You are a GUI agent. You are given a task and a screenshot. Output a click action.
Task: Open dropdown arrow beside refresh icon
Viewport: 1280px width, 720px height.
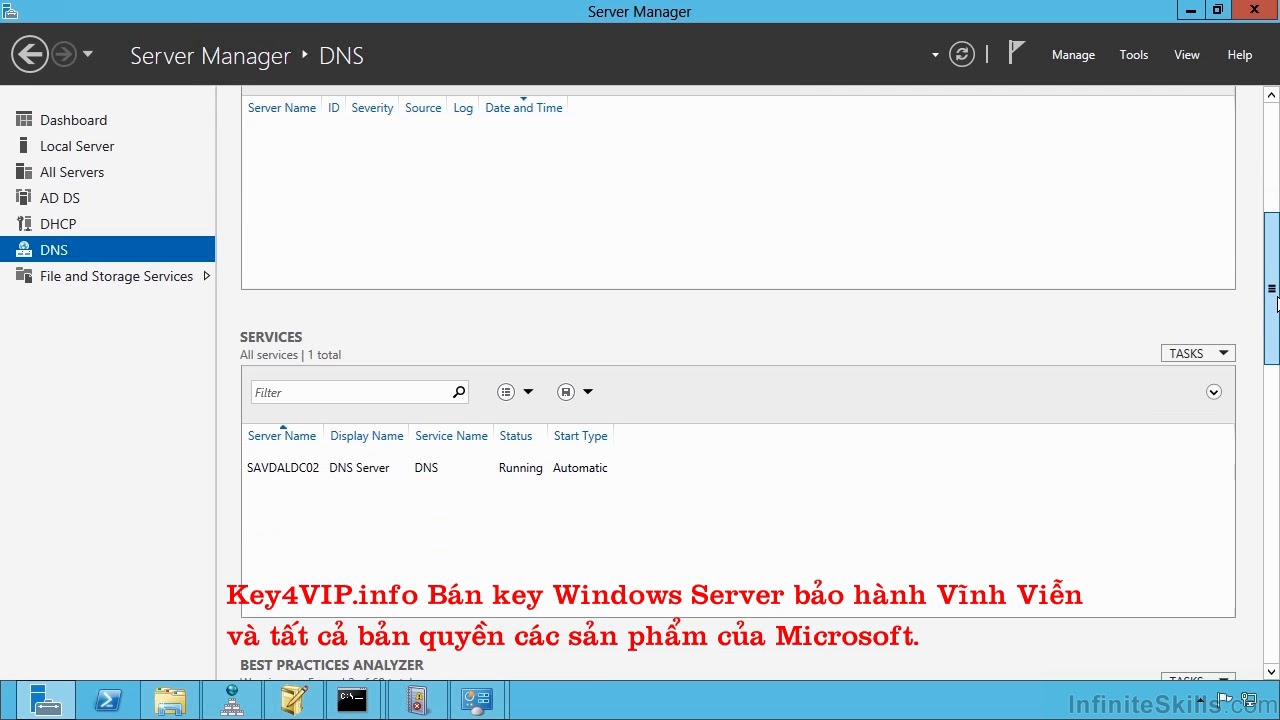[x=935, y=55]
